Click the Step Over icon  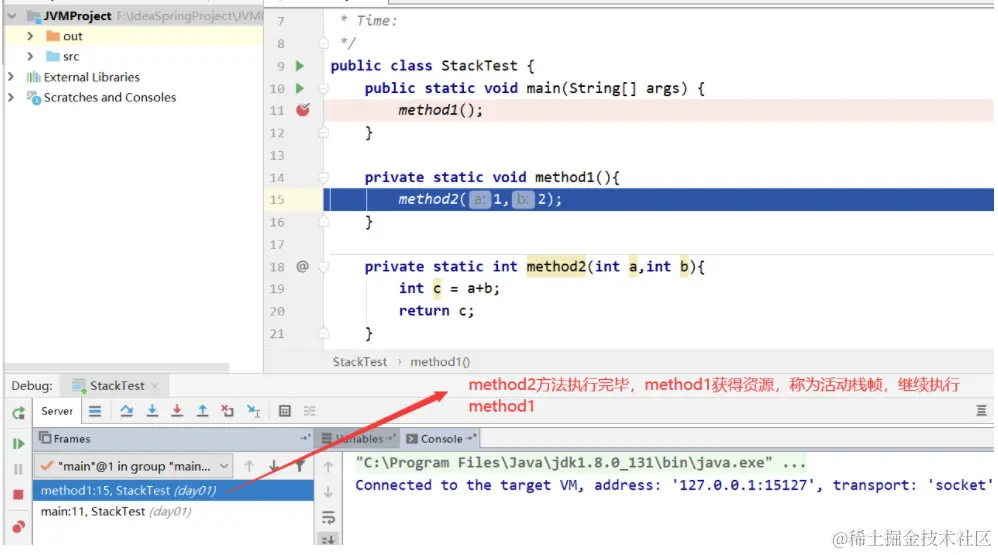126,411
